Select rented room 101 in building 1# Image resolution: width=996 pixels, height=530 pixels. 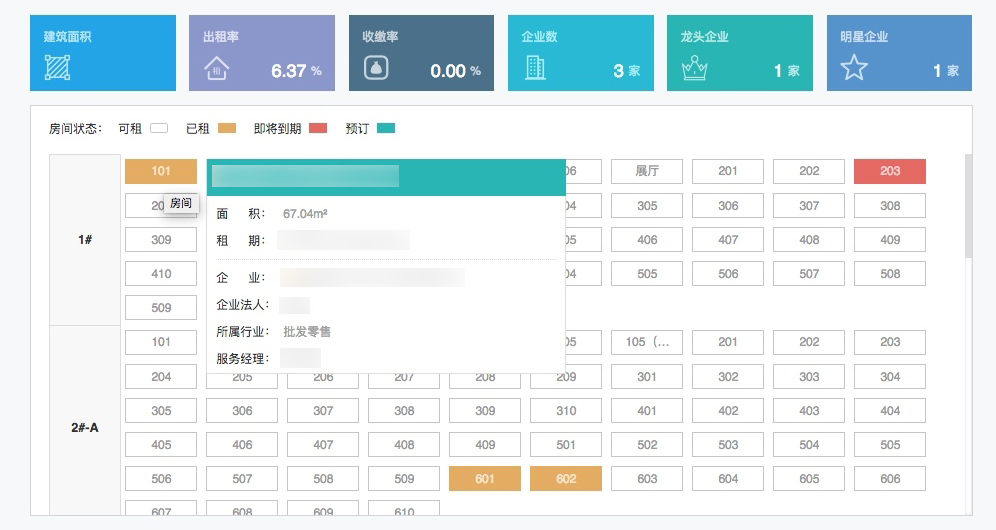point(161,171)
